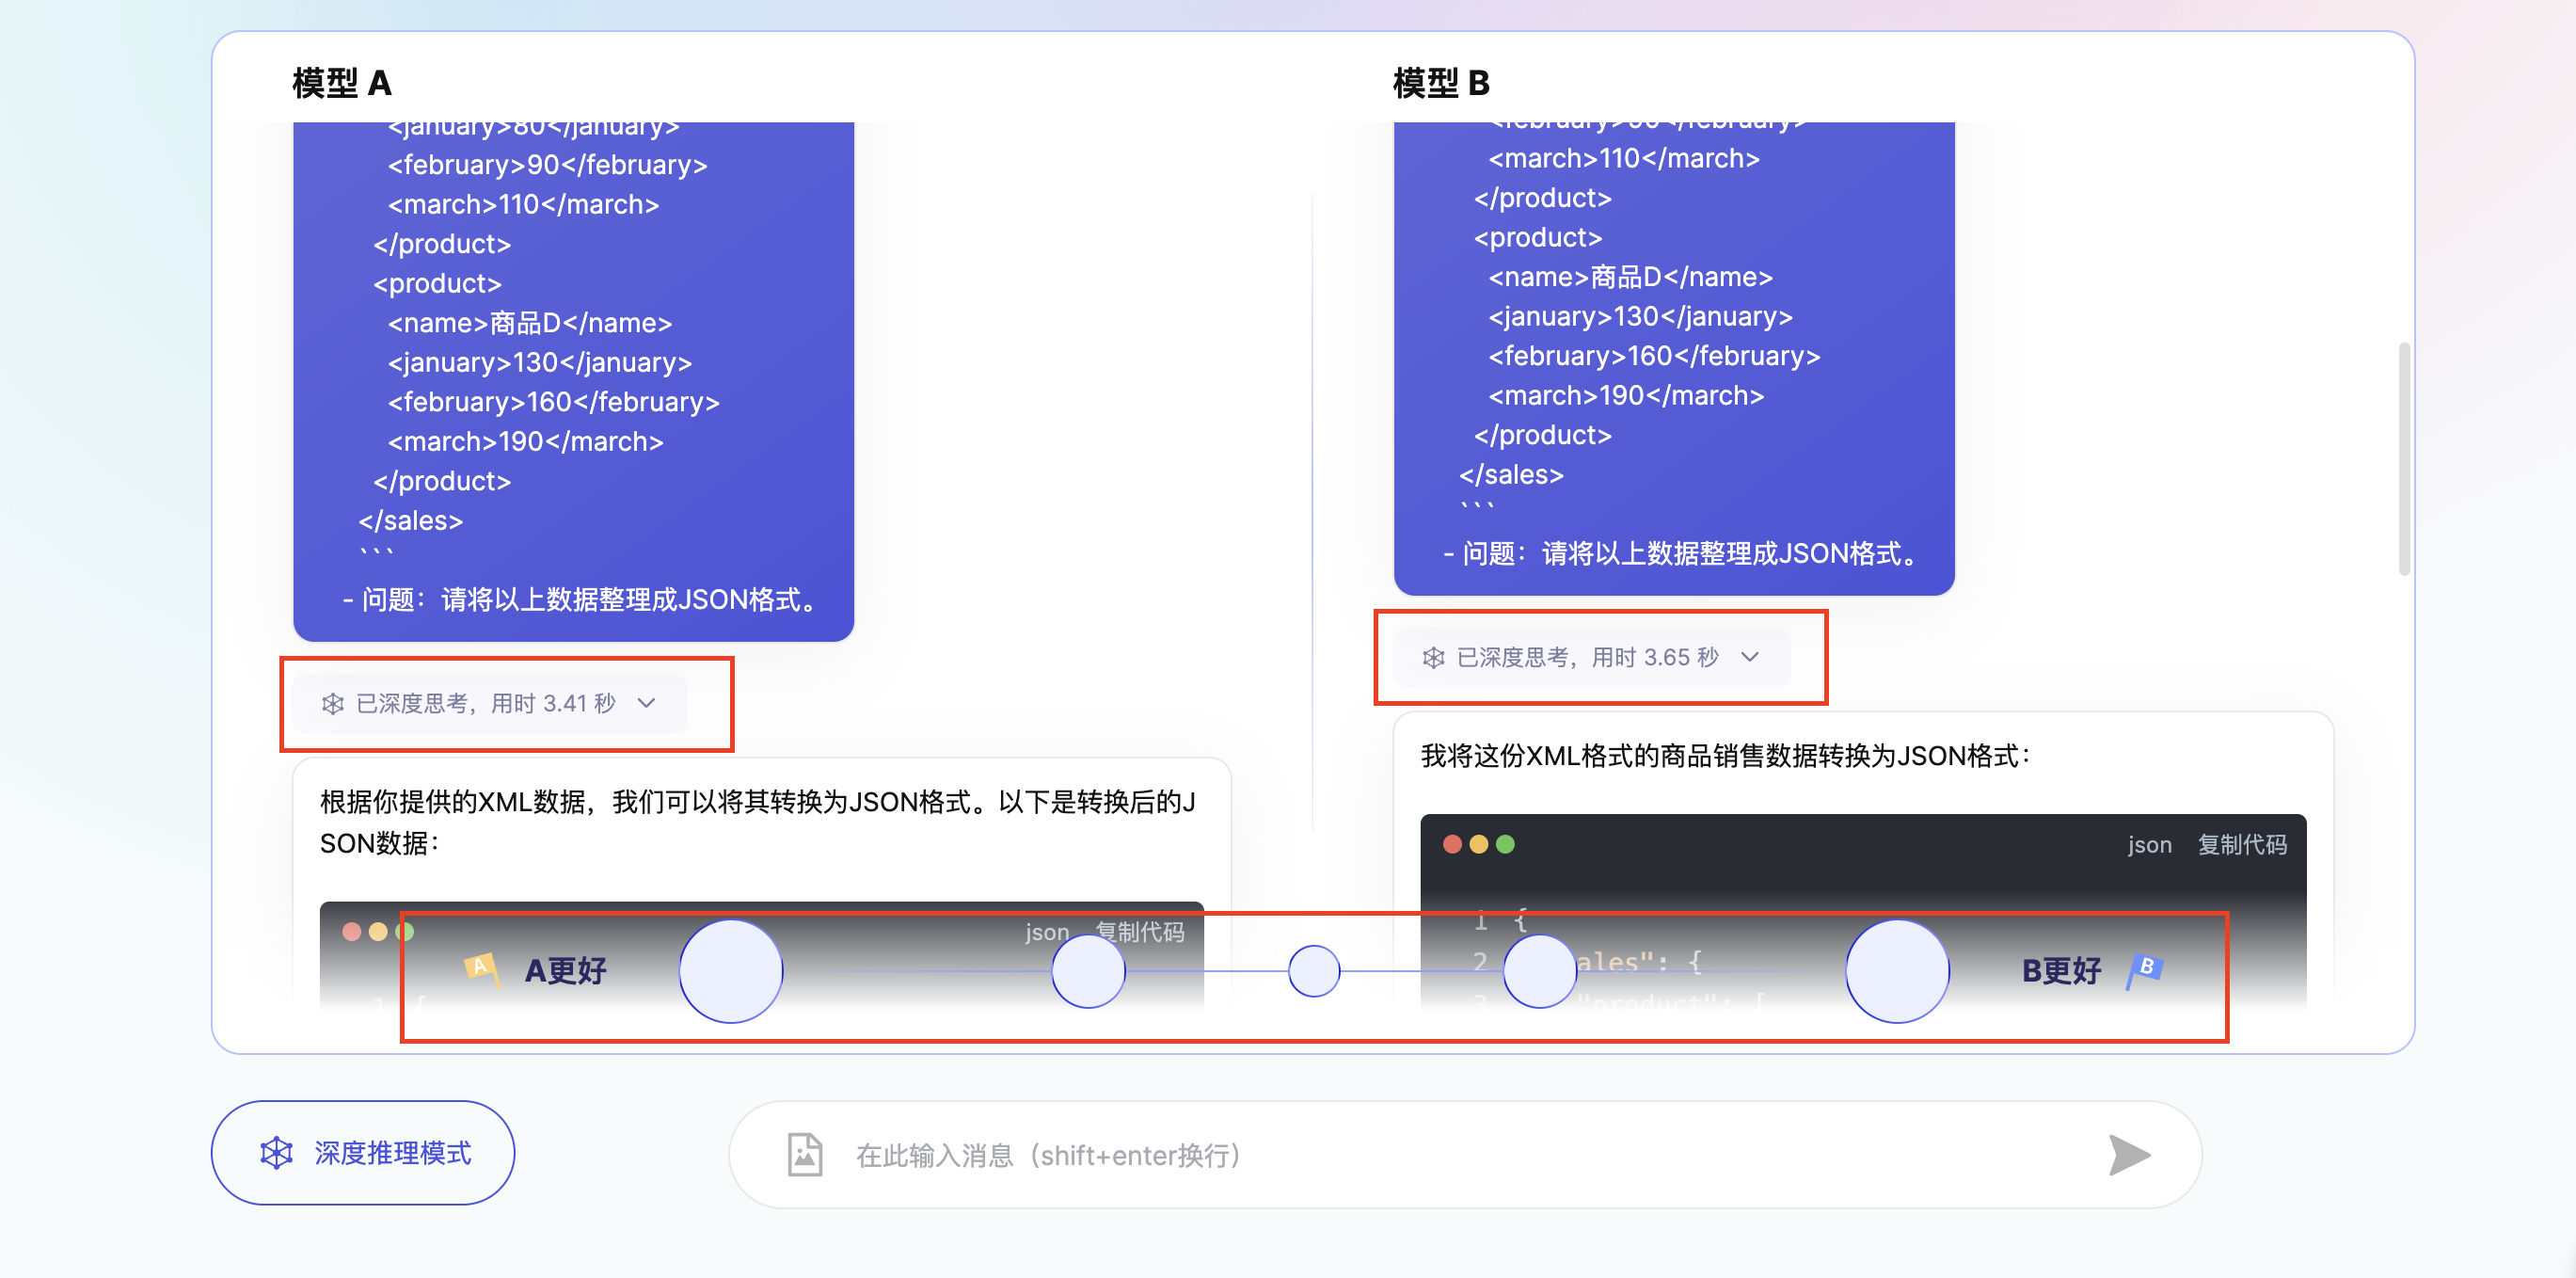Image resolution: width=2576 pixels, height=1278 pixels.
Task: Toggle the 深度推理模式 button
Action: pyautogui.click(x=362, y=1153)
